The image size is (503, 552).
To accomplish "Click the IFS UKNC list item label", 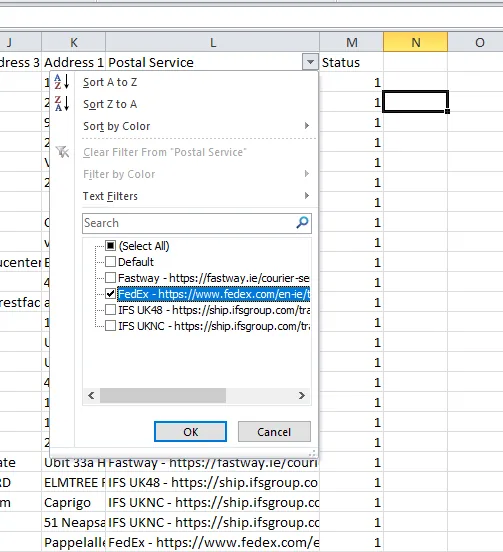I will point(214,326).
